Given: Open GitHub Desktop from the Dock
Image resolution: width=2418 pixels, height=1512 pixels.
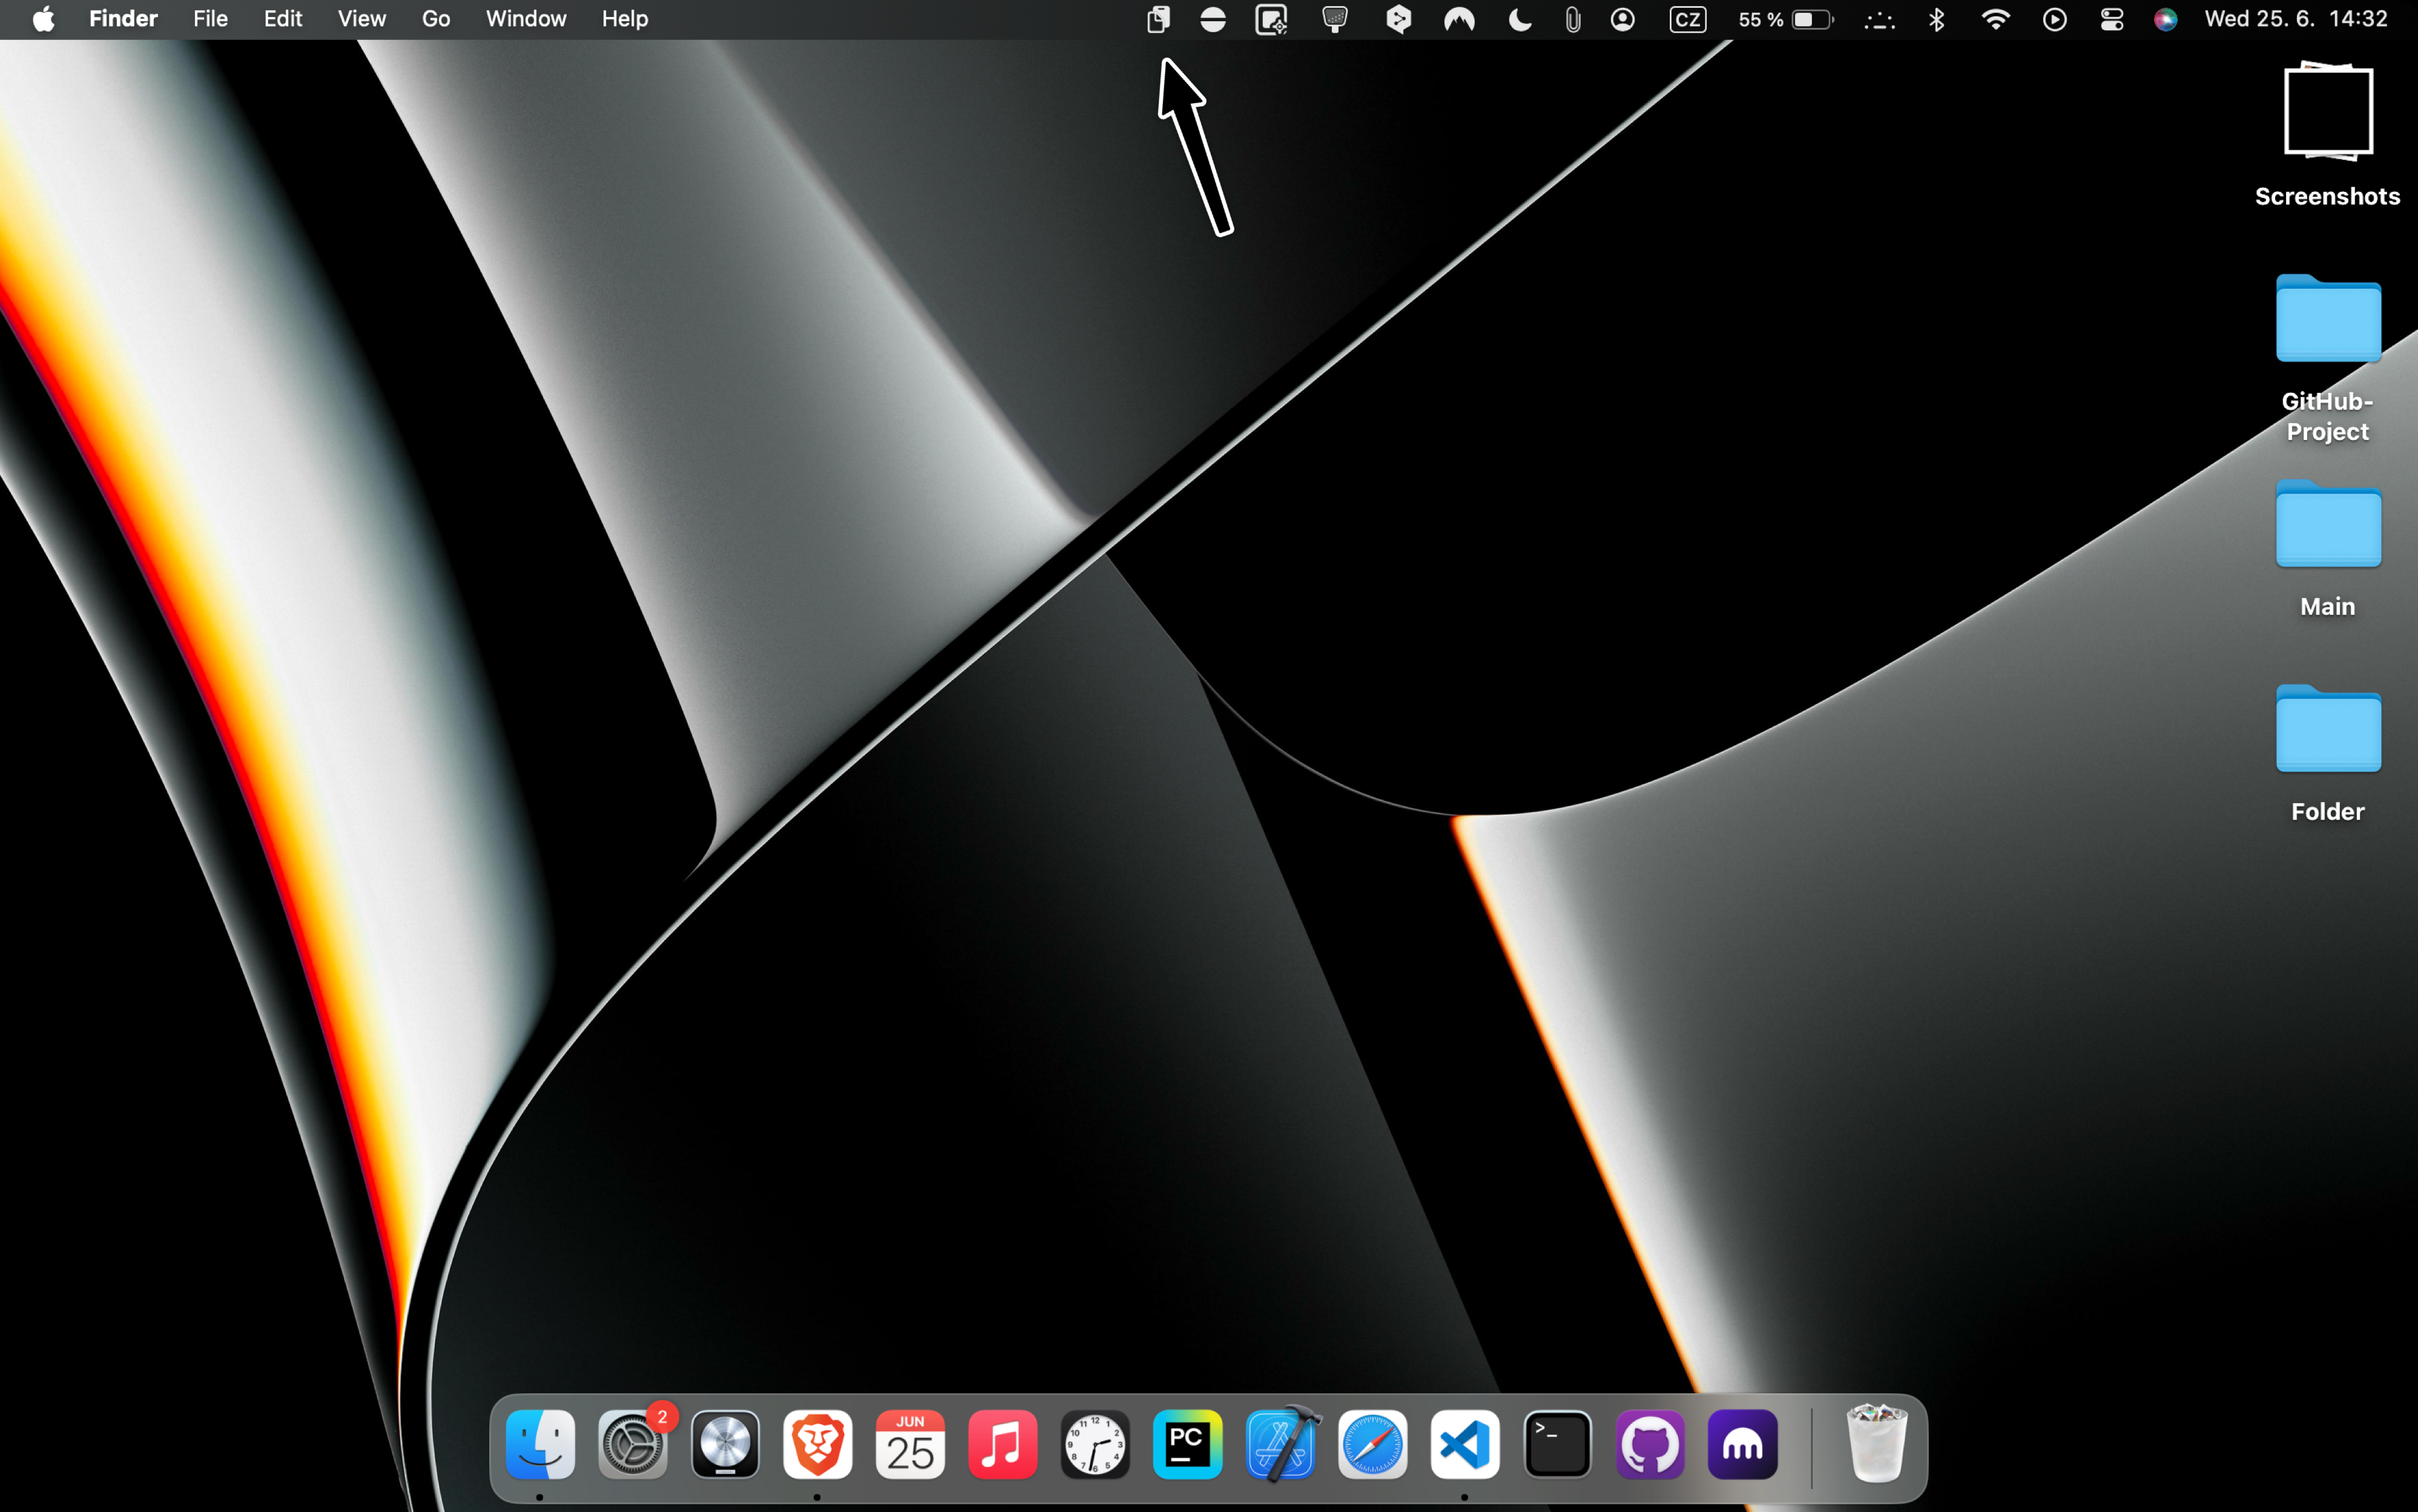Looking at the screenshot, I should (x=1650, y=1444).
